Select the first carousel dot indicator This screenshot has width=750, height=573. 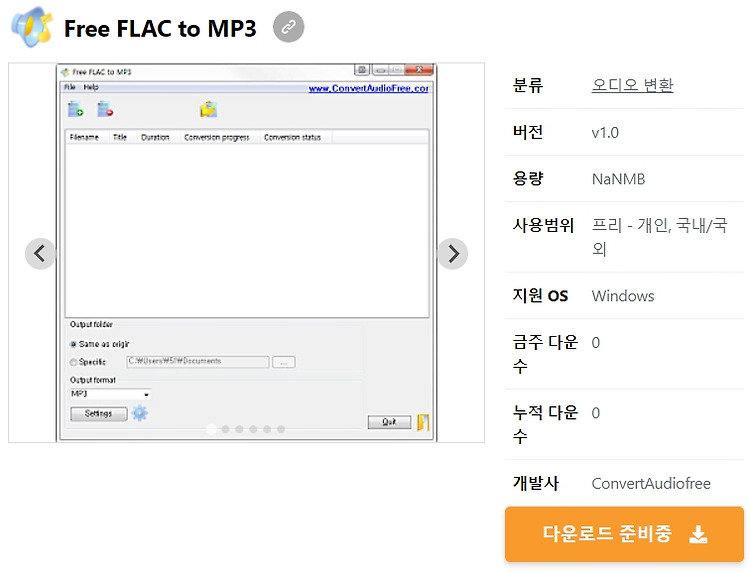[x=211, y=429]
